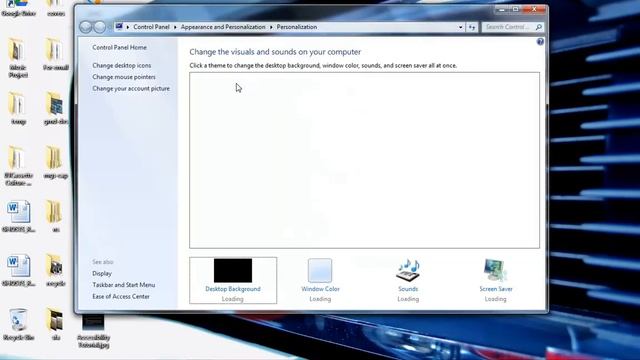Open the Desktop Background settings
The height and width of the screenshot is (360, 640).
click(x=233, y=280)
